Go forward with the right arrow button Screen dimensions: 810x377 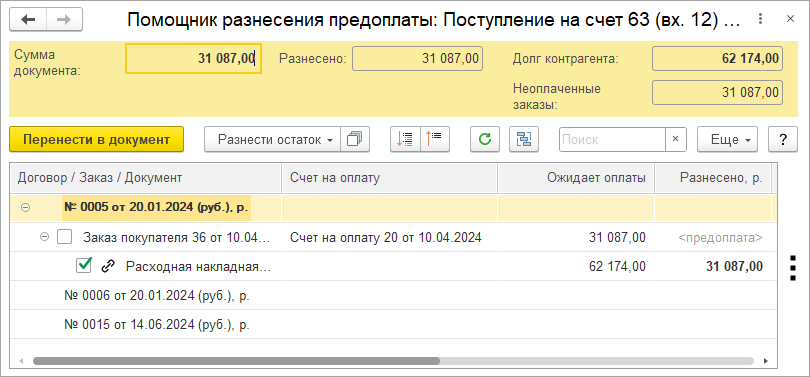(x=65, y=20)
